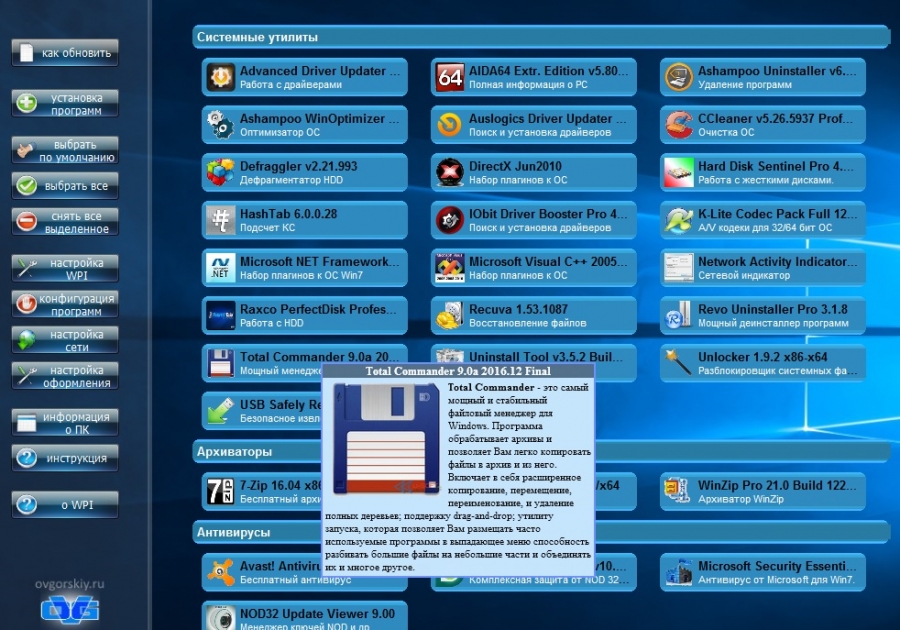Select 'Unlocker 1.9.2 x86-x64' title text
Viewport: 900px width, 630px height.
click(763, 357)
